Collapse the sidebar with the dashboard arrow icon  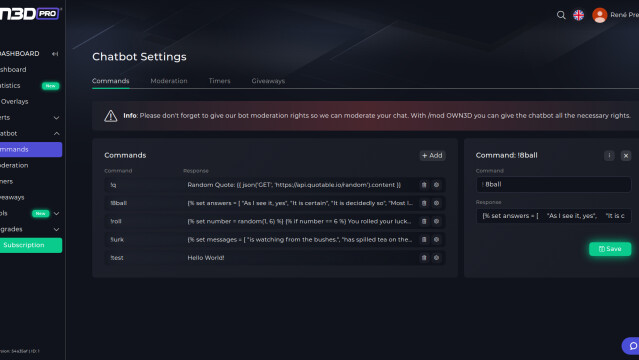[x=55, y=54]
